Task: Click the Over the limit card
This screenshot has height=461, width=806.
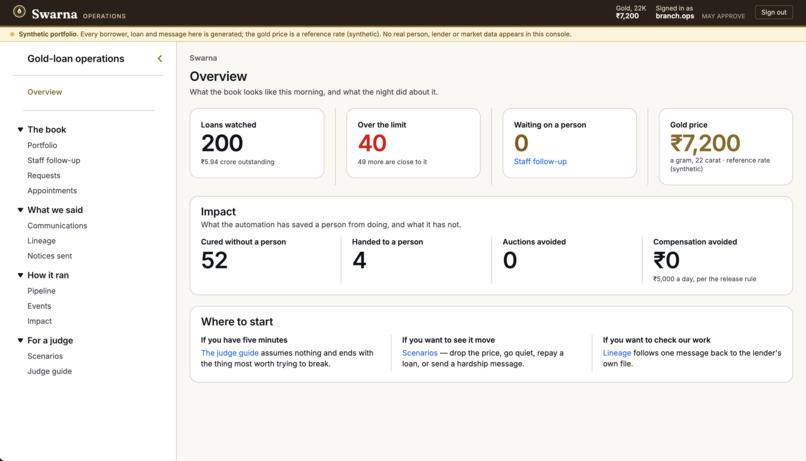Action: [x=413, y=143]
